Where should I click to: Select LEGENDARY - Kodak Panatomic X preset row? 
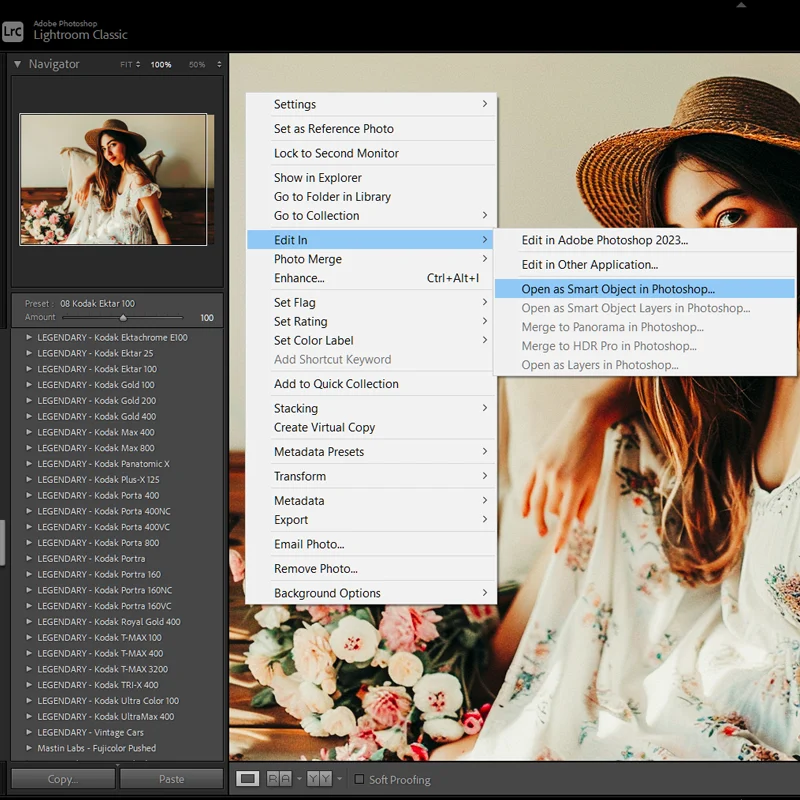pyautogui.click(x=117, y=464)
